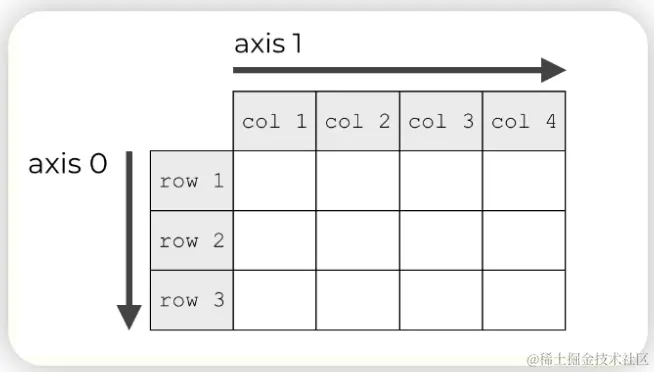The width and height of the screenshot is (654, 372).
Task: Click the axis 0 downward arrow
Action: point(129,241)
